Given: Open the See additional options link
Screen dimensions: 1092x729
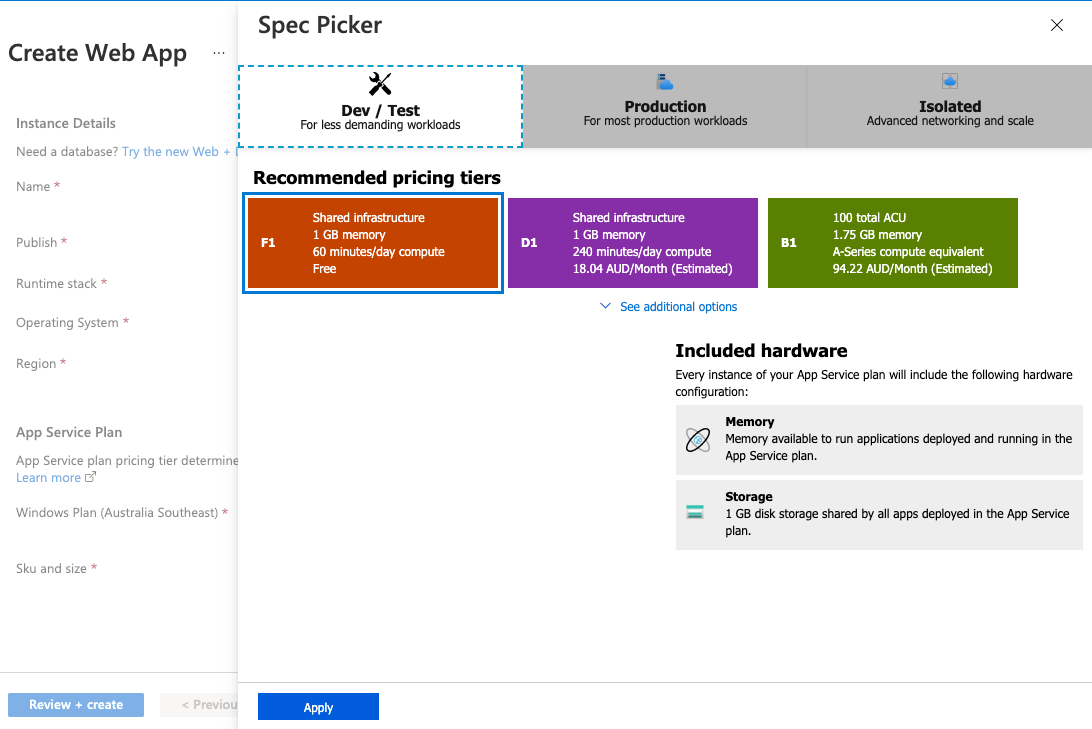Looking at the screenshot, I should point(678,306).
